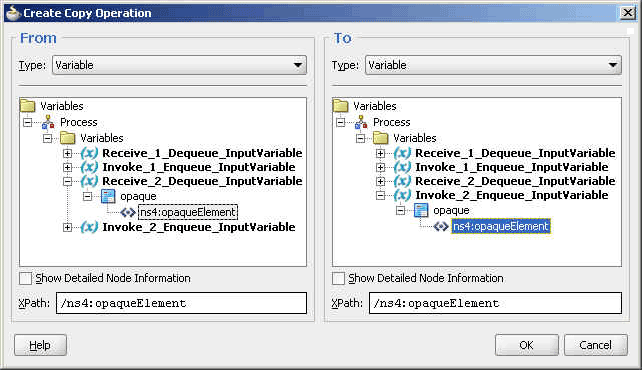Click the coffee cup icon in the title bar

point(13,13)
